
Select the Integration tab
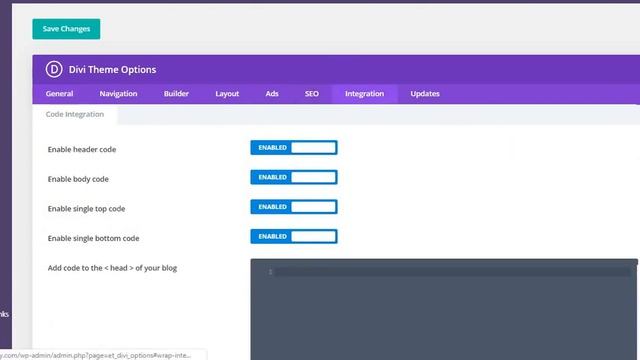(364, 94)
